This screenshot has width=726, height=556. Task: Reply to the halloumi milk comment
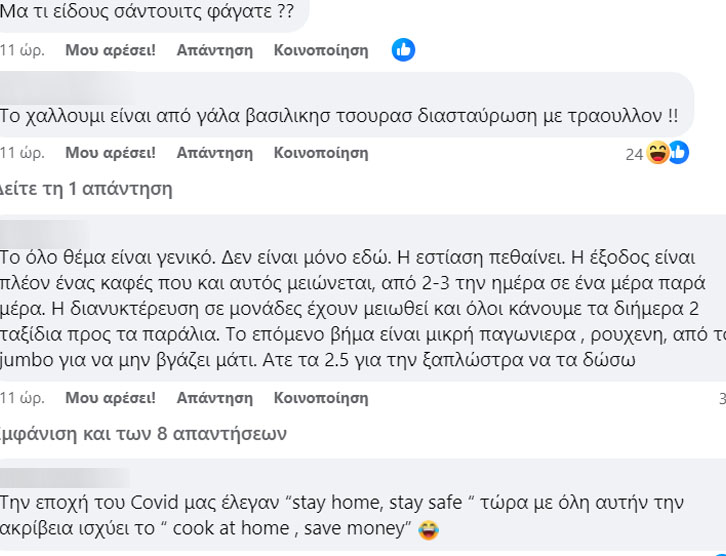215,153
